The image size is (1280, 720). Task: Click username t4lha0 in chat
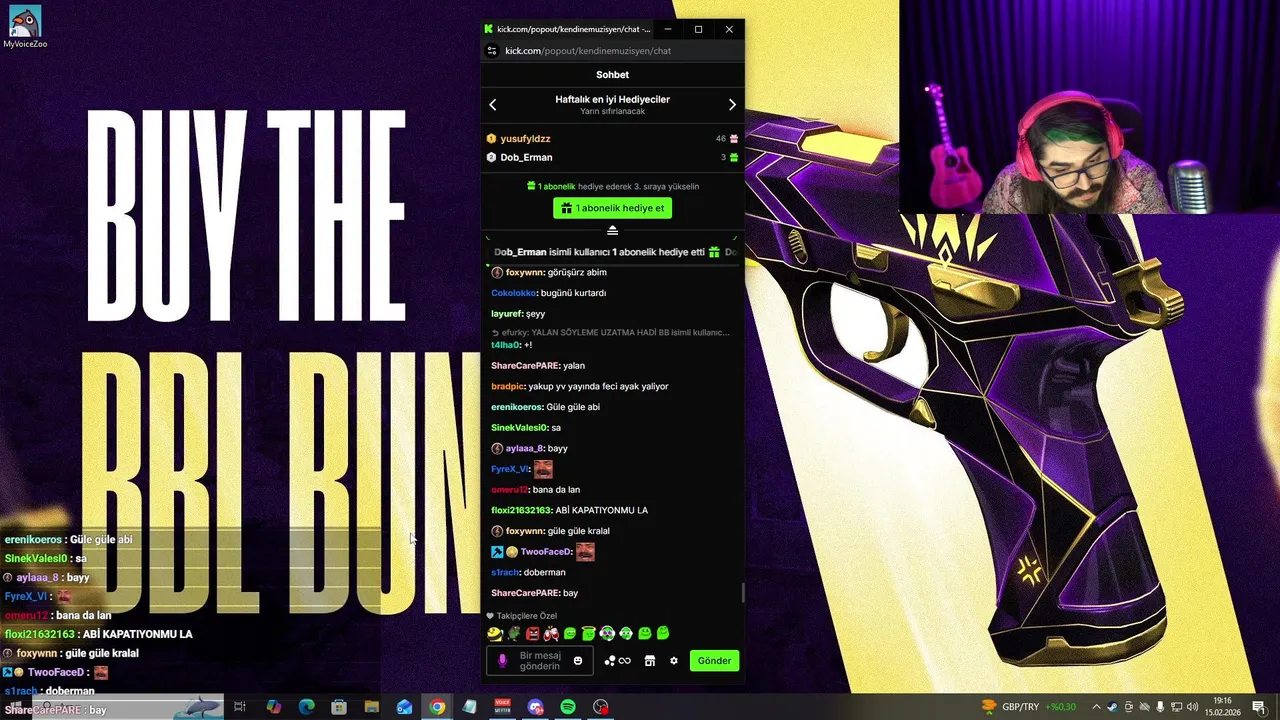(x=505, y=345)
